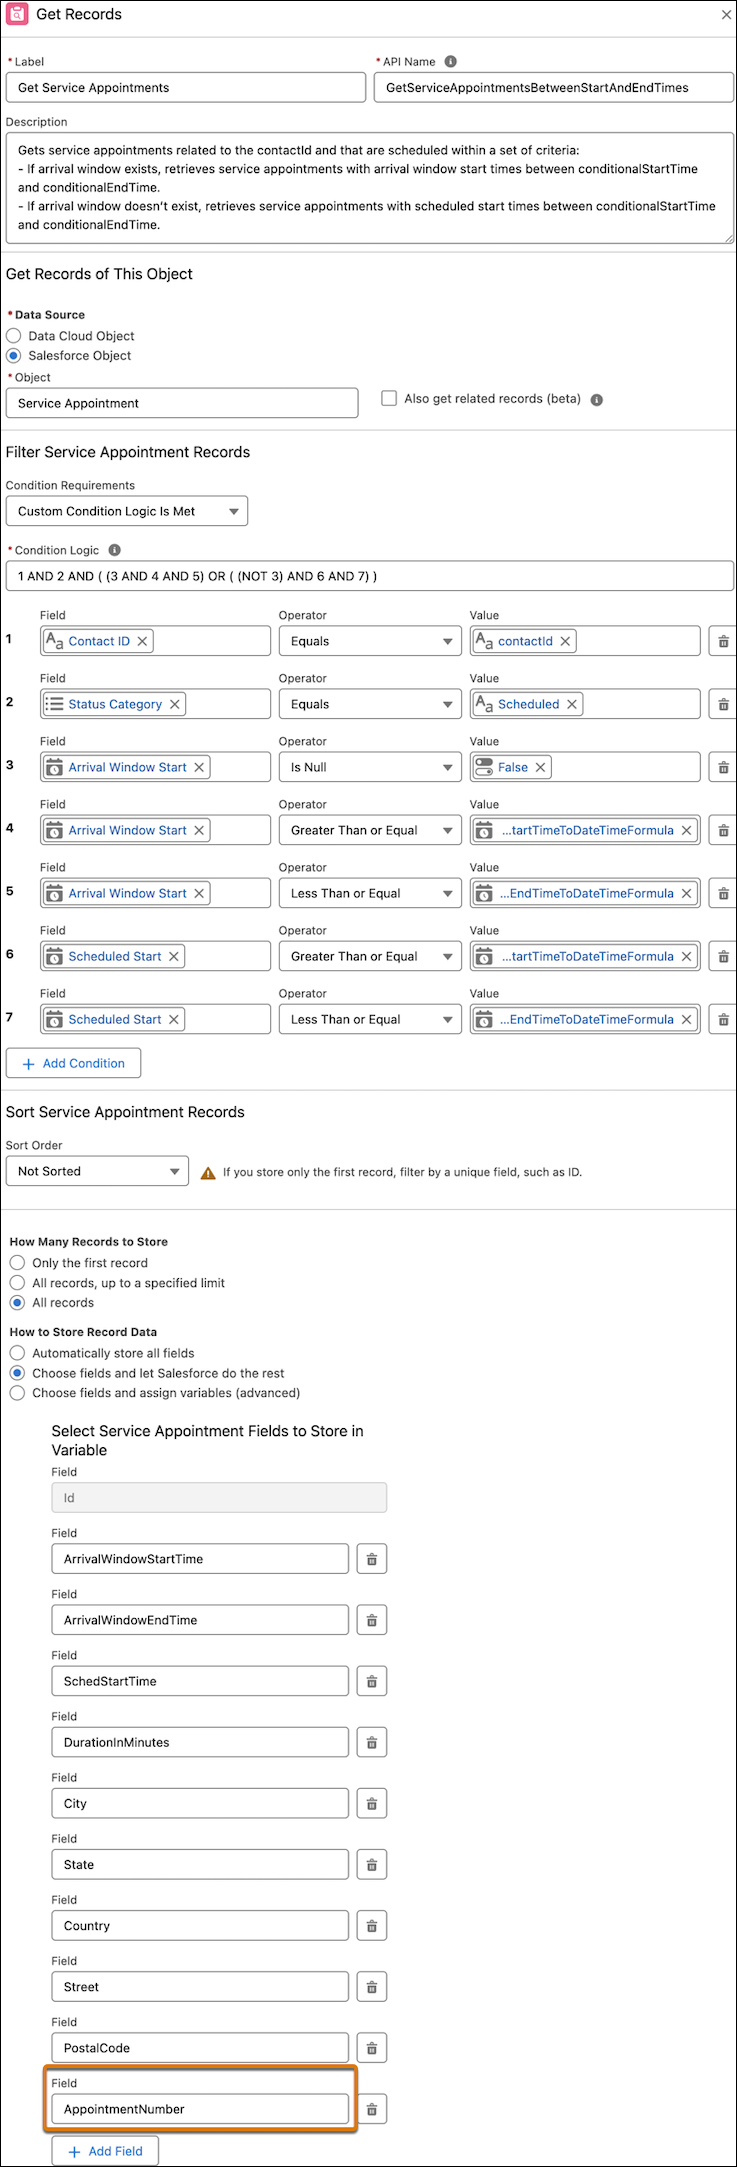Remove the Scheduled value pill
The height and width of the screenshot is (2167, 737).
572,704
